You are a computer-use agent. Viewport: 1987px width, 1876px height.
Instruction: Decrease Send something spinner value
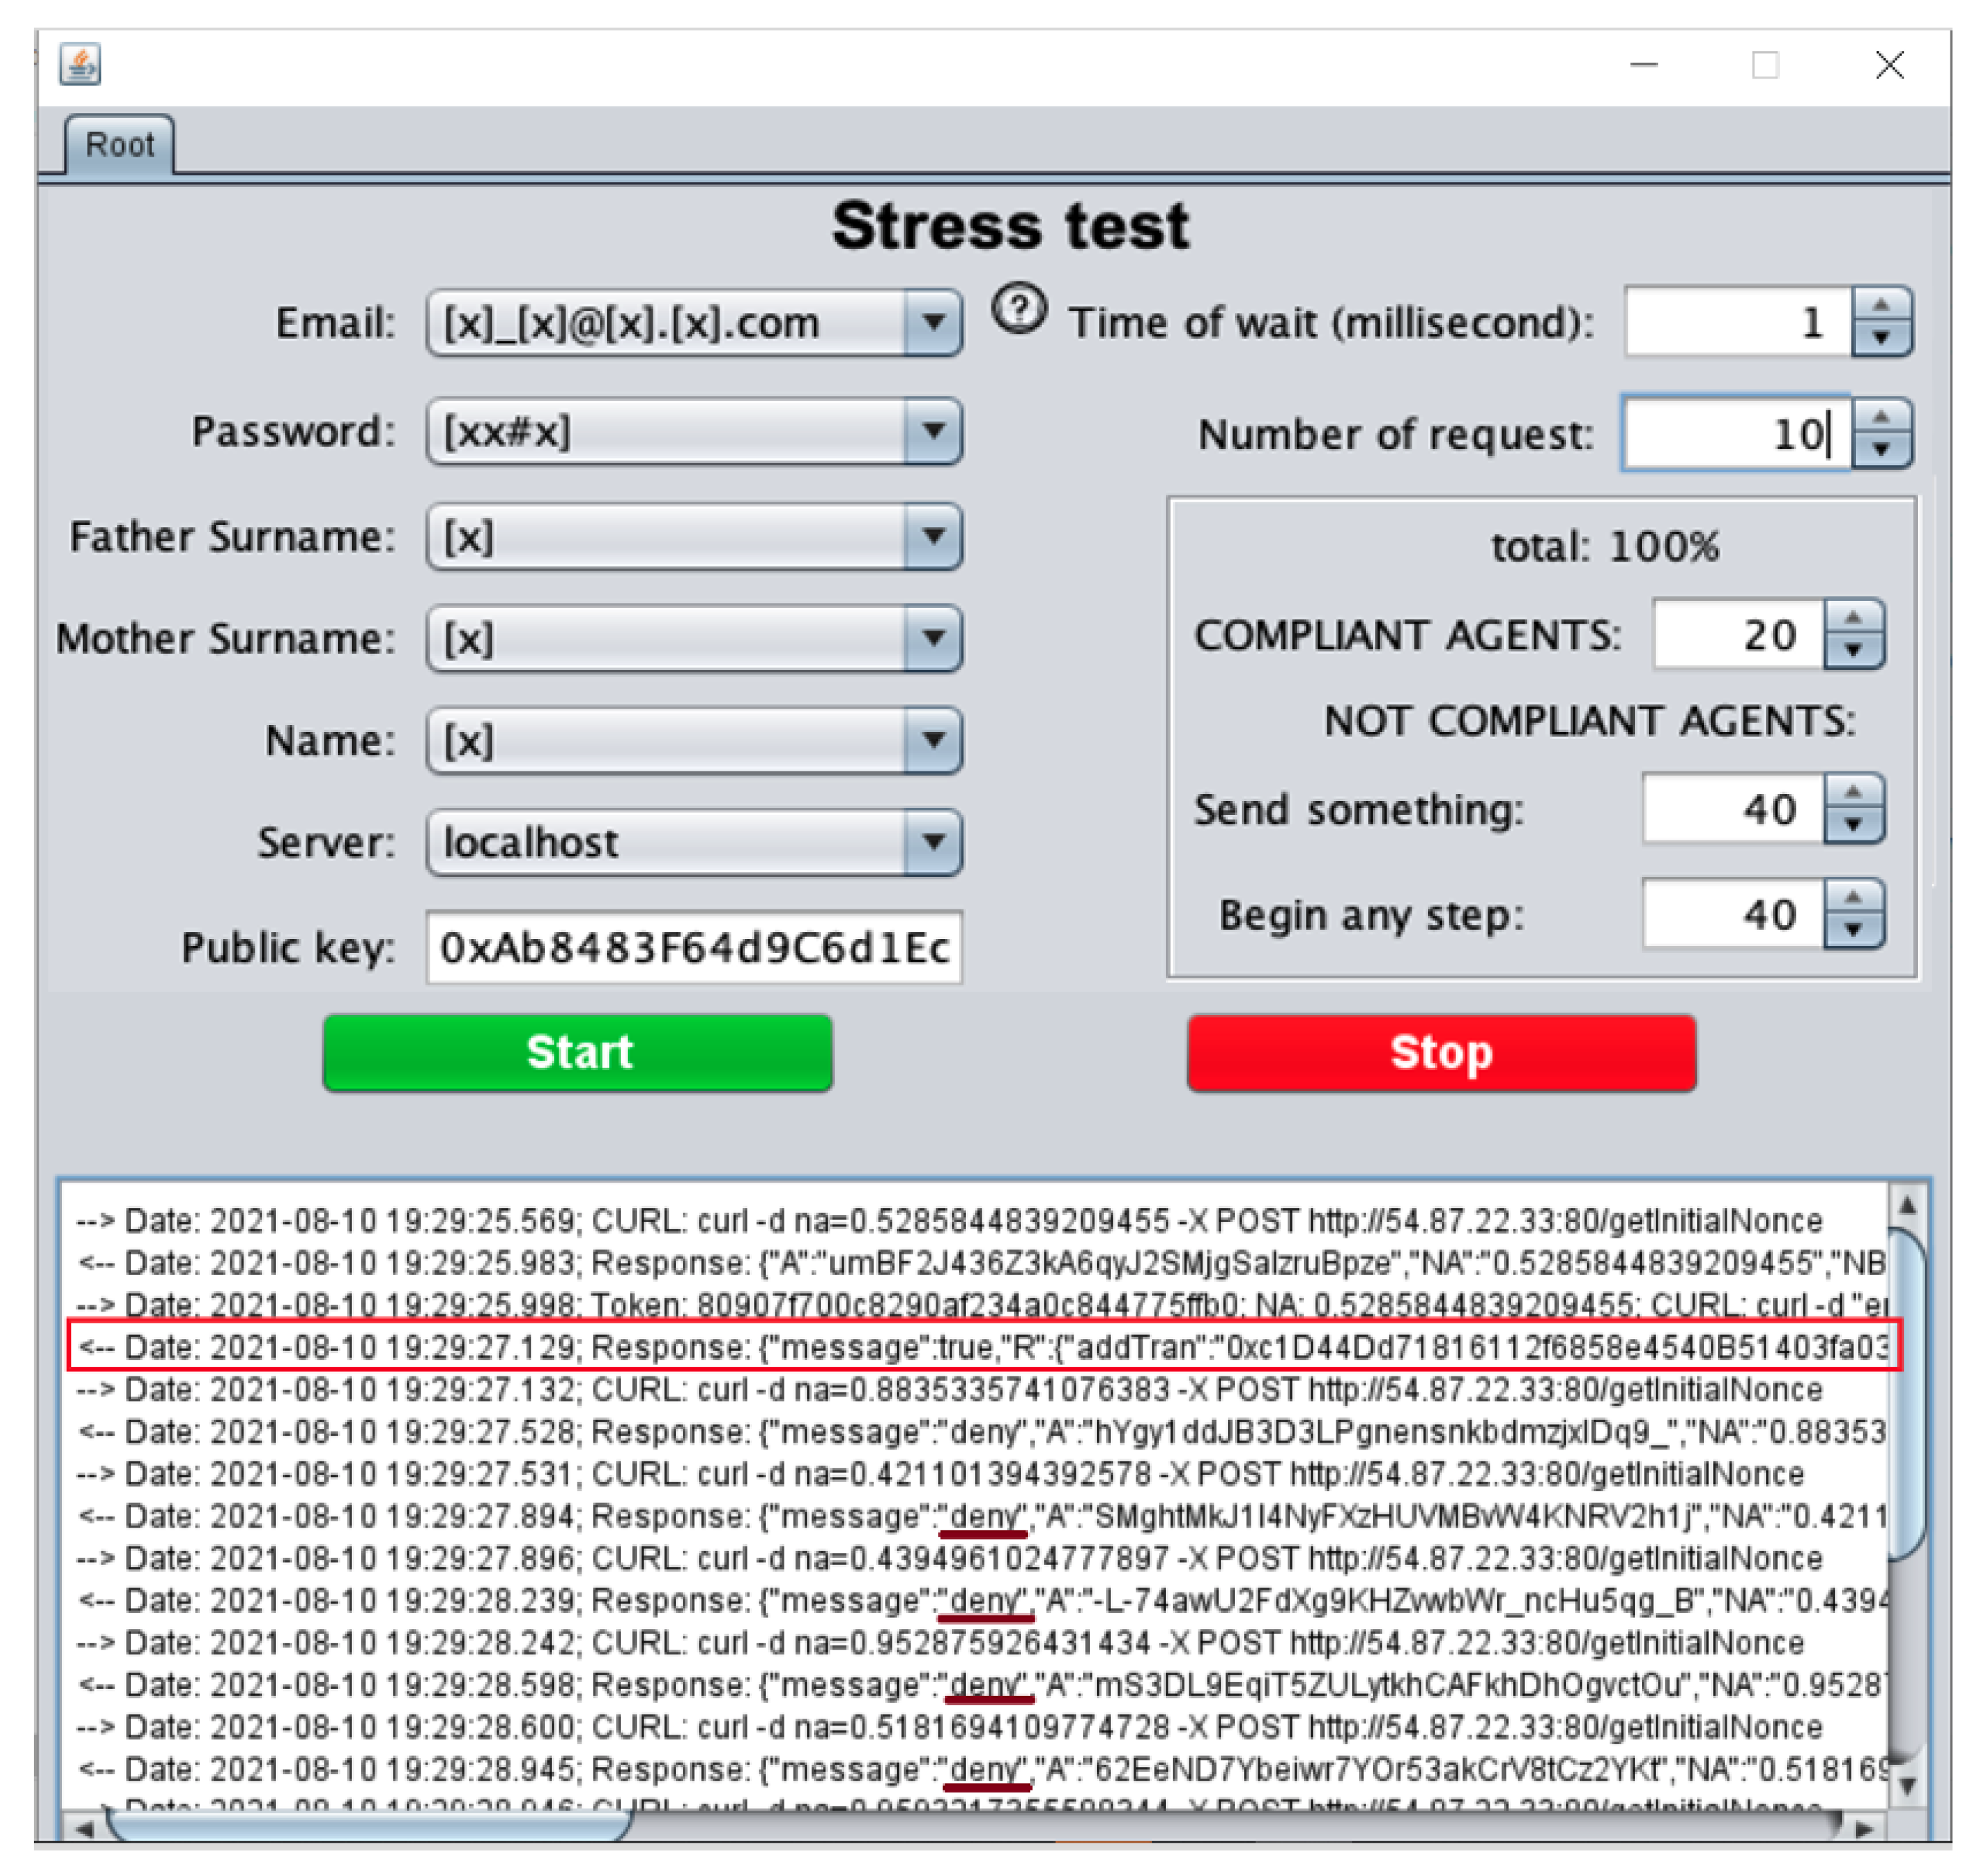pos(1853,825)
